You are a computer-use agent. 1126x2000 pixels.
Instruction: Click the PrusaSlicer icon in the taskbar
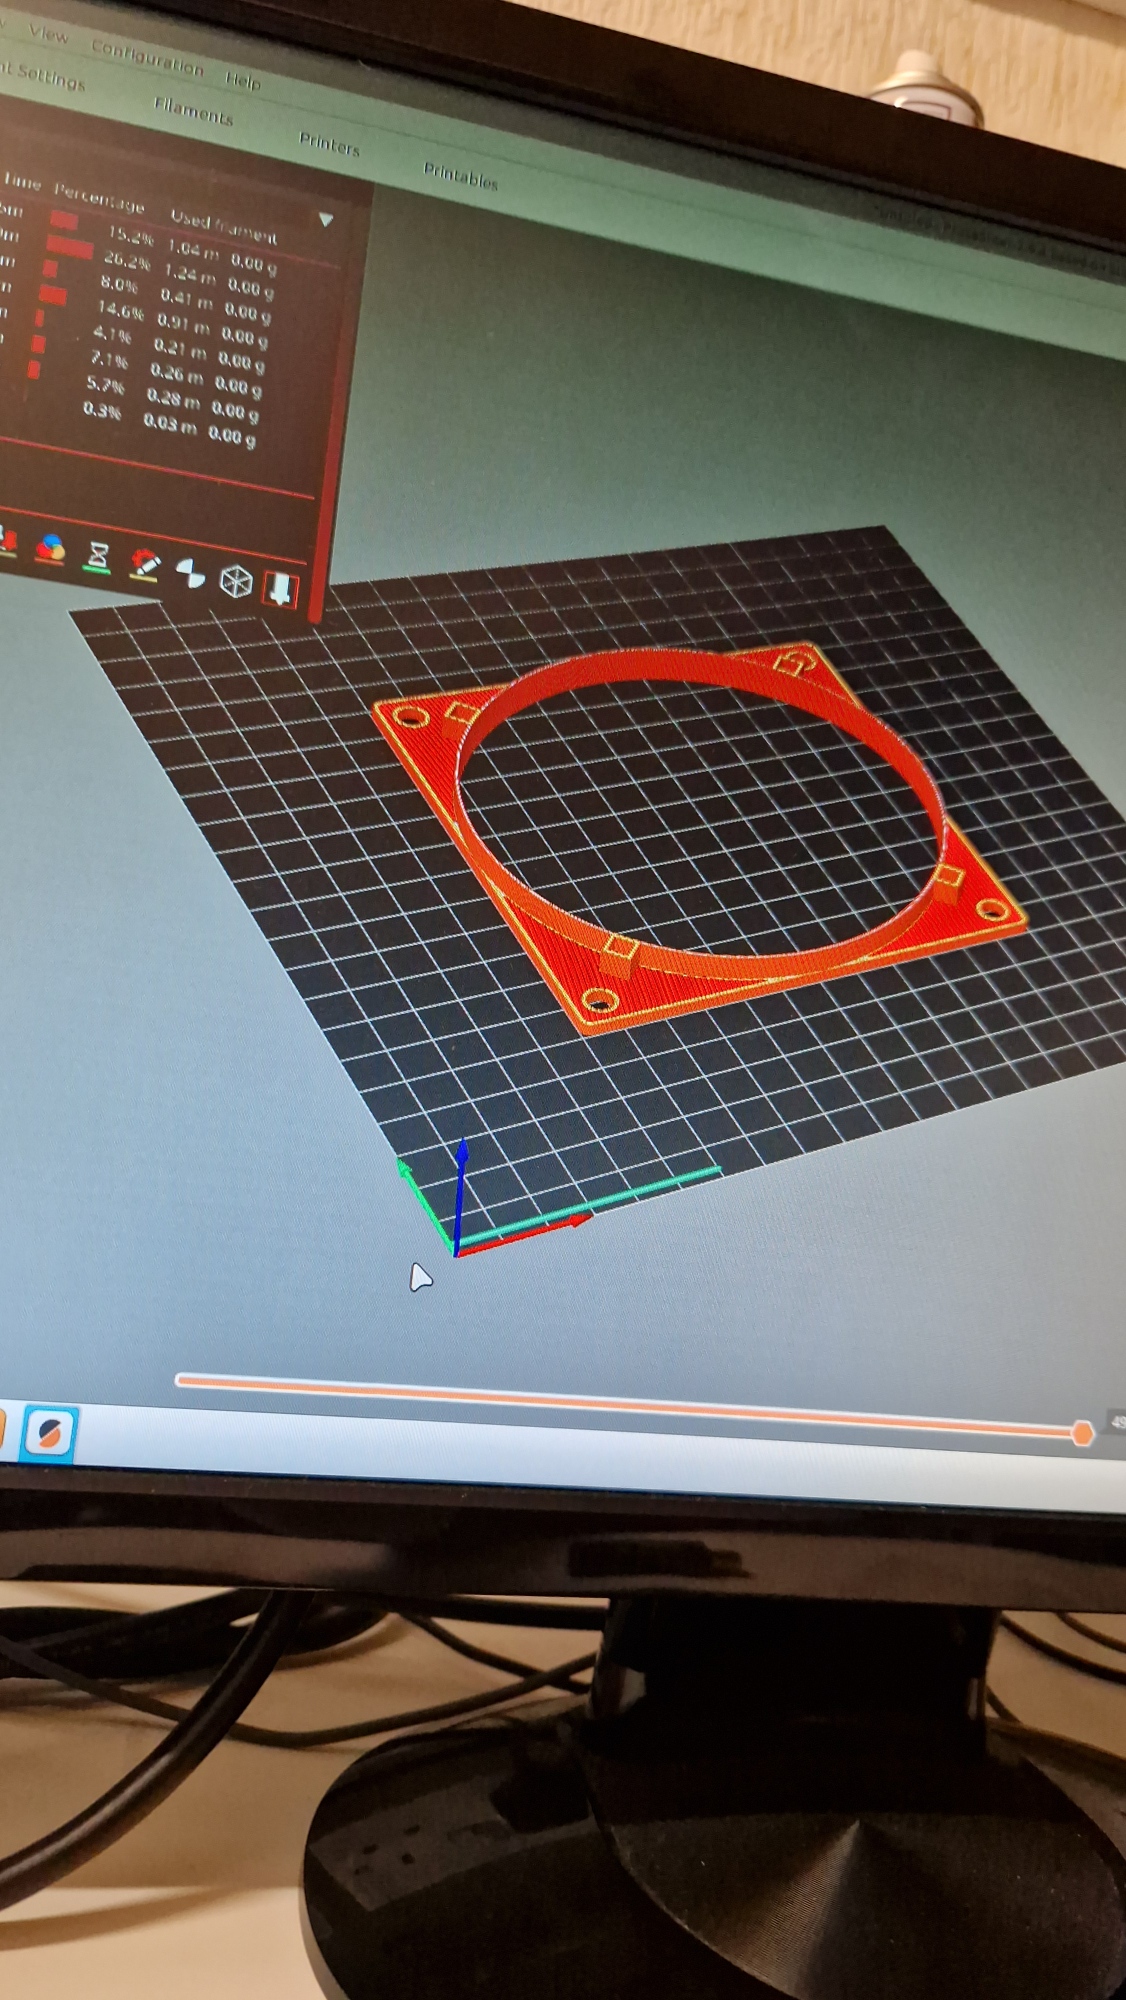pos(49,1433)
